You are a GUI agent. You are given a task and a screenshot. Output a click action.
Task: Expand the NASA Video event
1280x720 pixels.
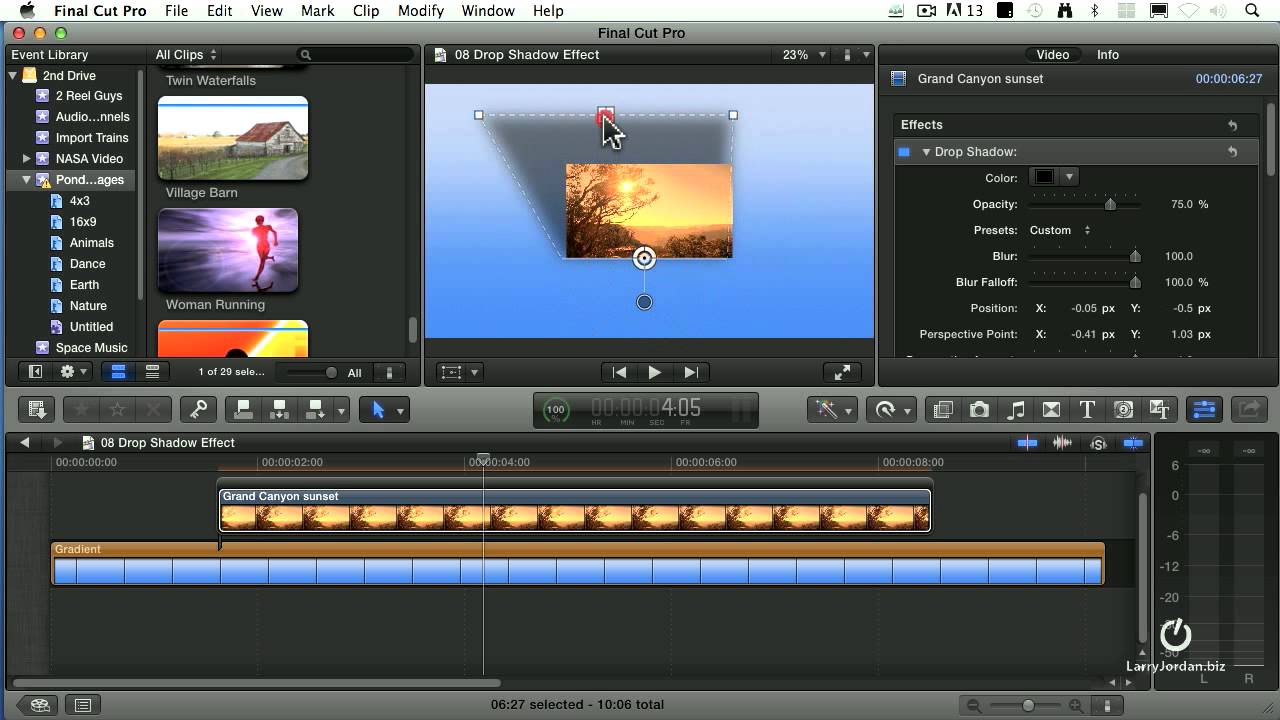pyautogui.click(x=26, y=159)
